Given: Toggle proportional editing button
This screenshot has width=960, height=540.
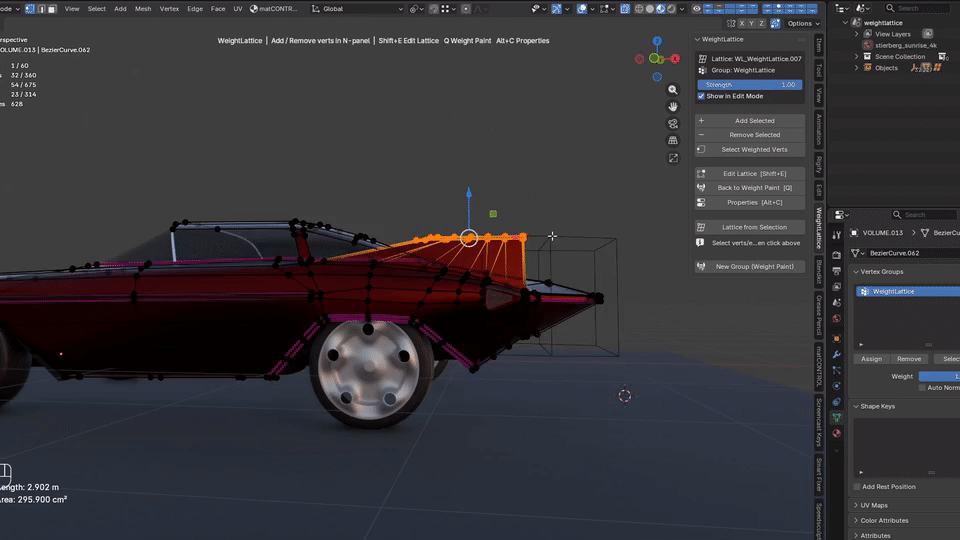Looking at the screenshot, I should 466,9.
